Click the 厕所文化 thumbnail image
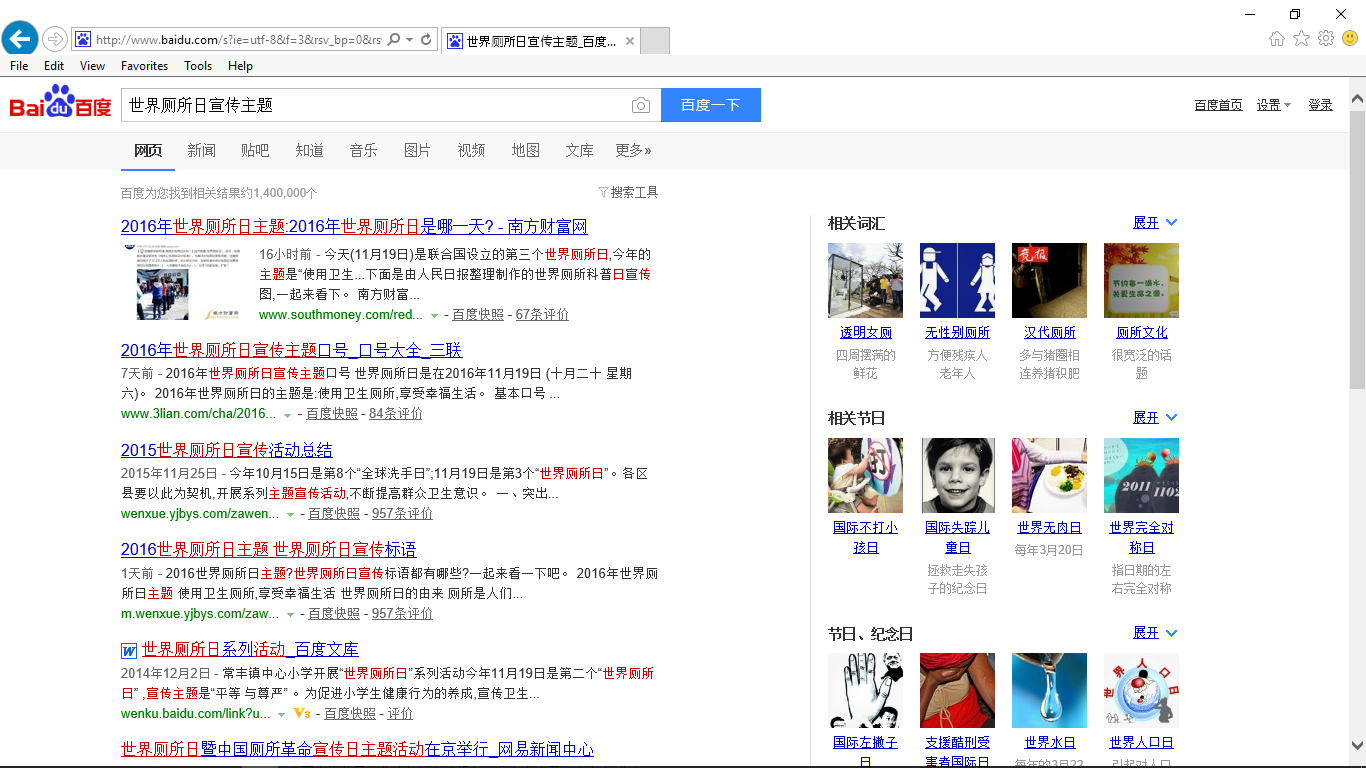Screen dimensions: 1366x768 coord(1141,280)
